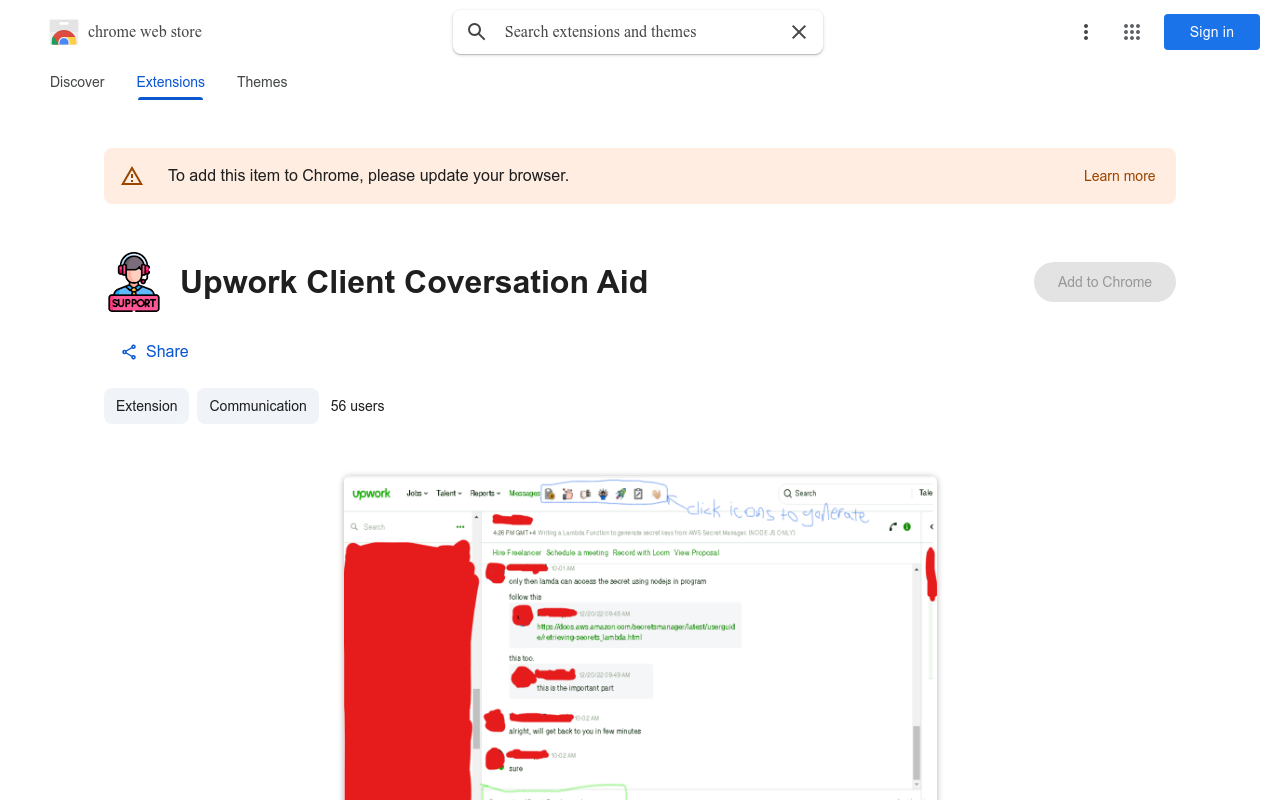The image size is (1280, 800).
Task: Click the search magnifier icon
Action: pos(477,32)
